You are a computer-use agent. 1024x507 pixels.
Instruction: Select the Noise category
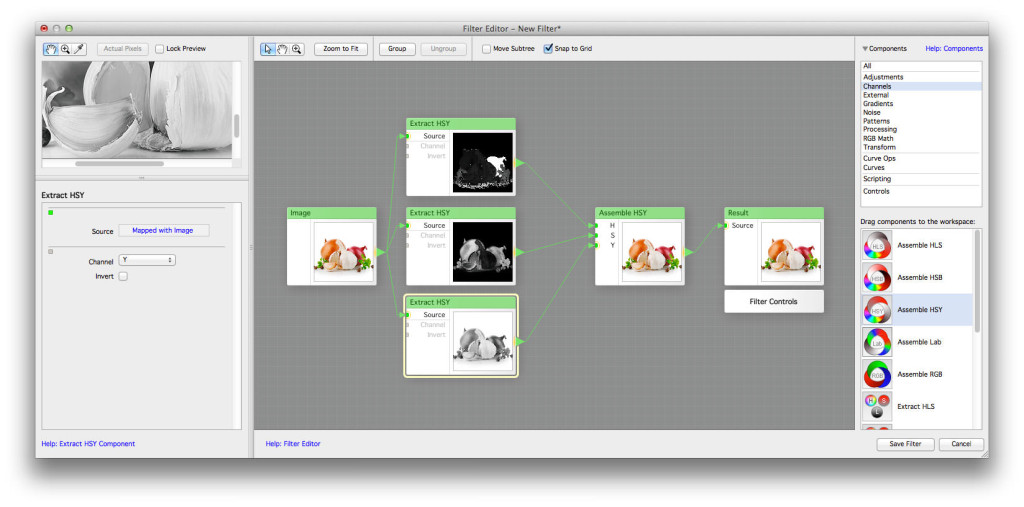[921, 112]
